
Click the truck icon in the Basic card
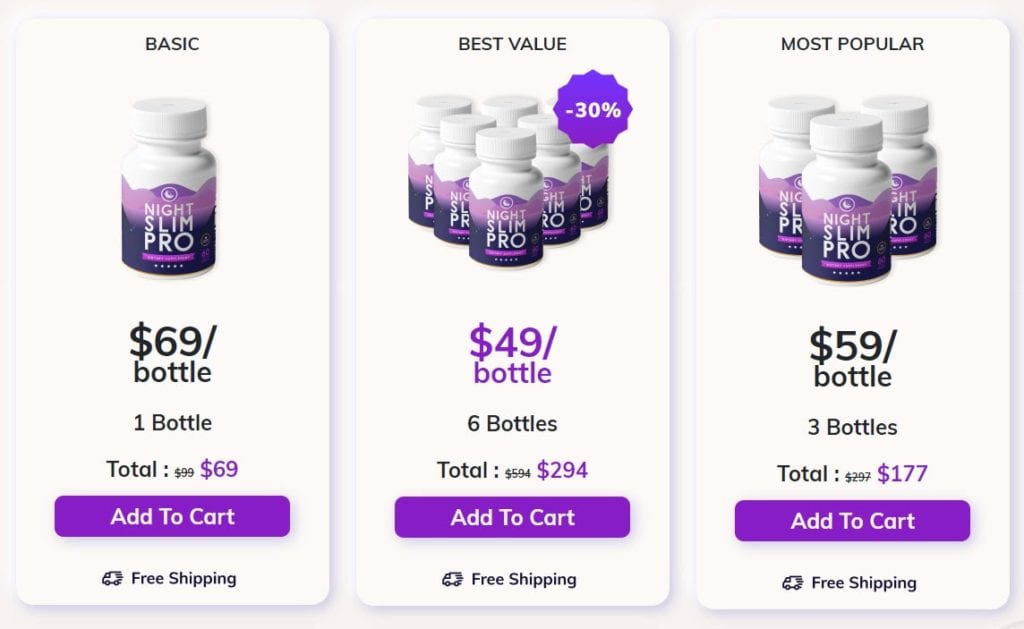pos(112,579)
